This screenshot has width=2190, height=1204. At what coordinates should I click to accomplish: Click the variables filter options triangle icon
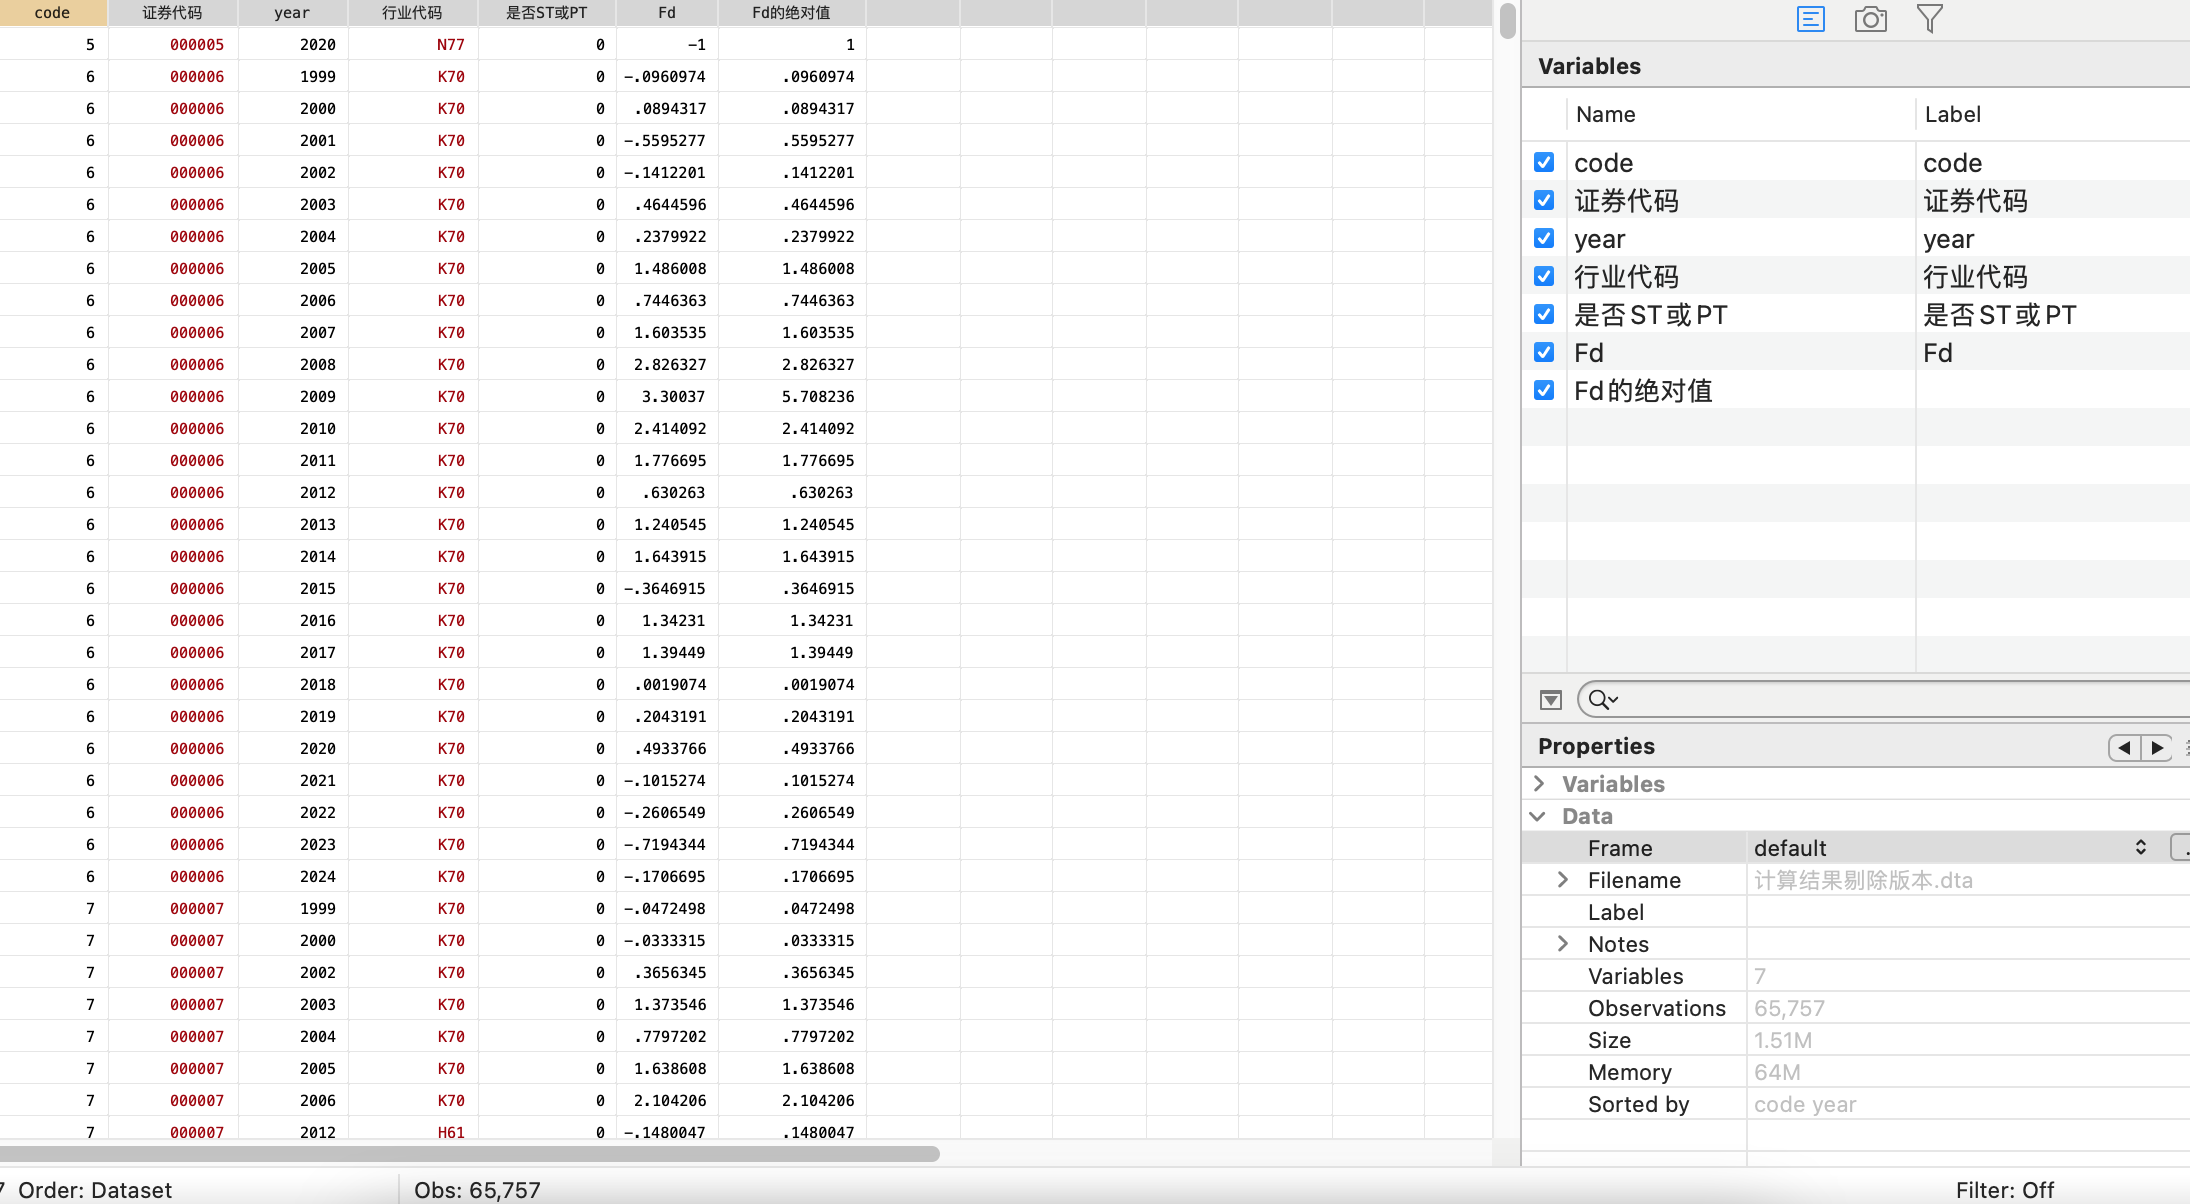pyautogui.click(x=1551, y=700)
